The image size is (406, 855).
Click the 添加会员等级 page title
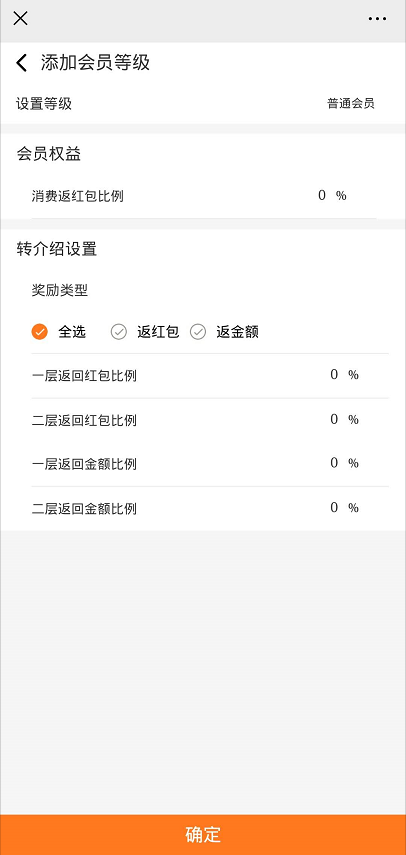click(95, 63)
